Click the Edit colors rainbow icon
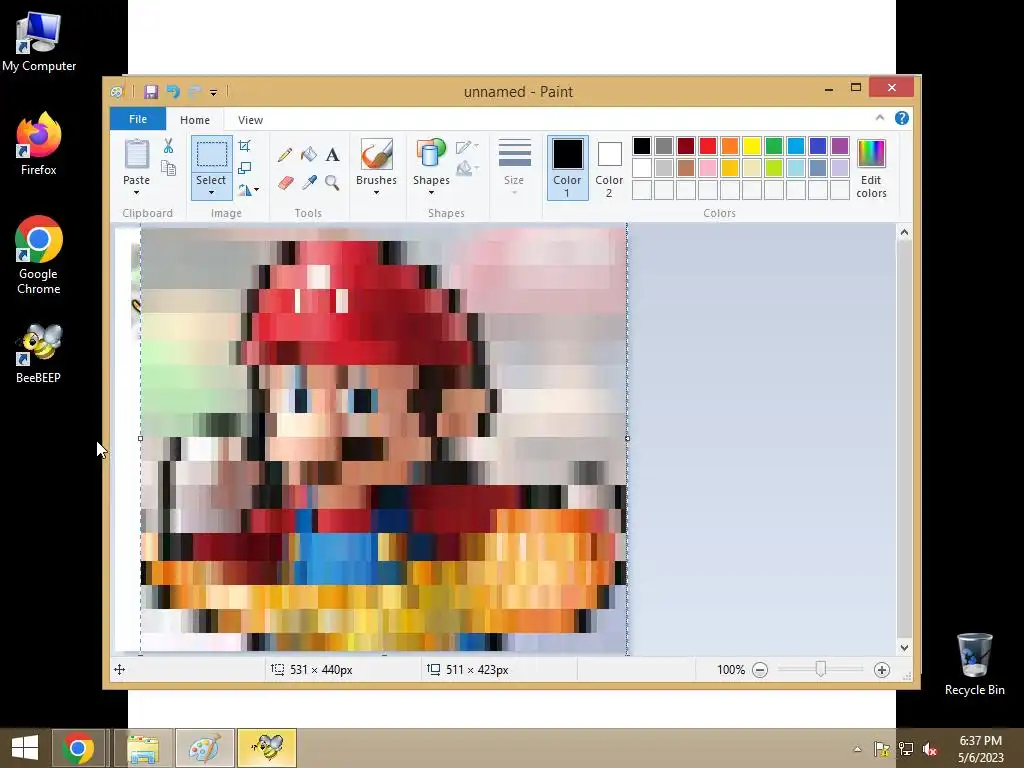1024x768 pixels. click(871, 154)
